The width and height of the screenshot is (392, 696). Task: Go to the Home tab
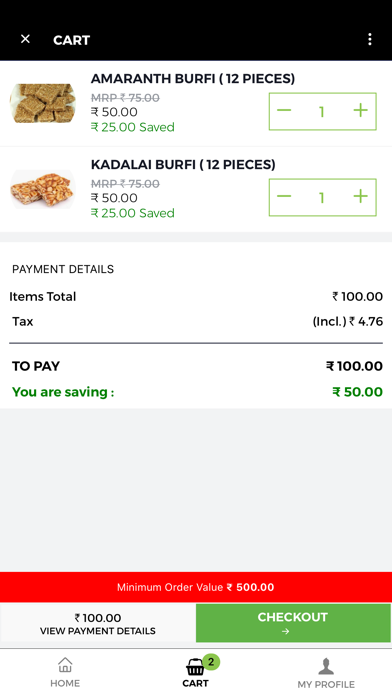[x=65, y=672]
